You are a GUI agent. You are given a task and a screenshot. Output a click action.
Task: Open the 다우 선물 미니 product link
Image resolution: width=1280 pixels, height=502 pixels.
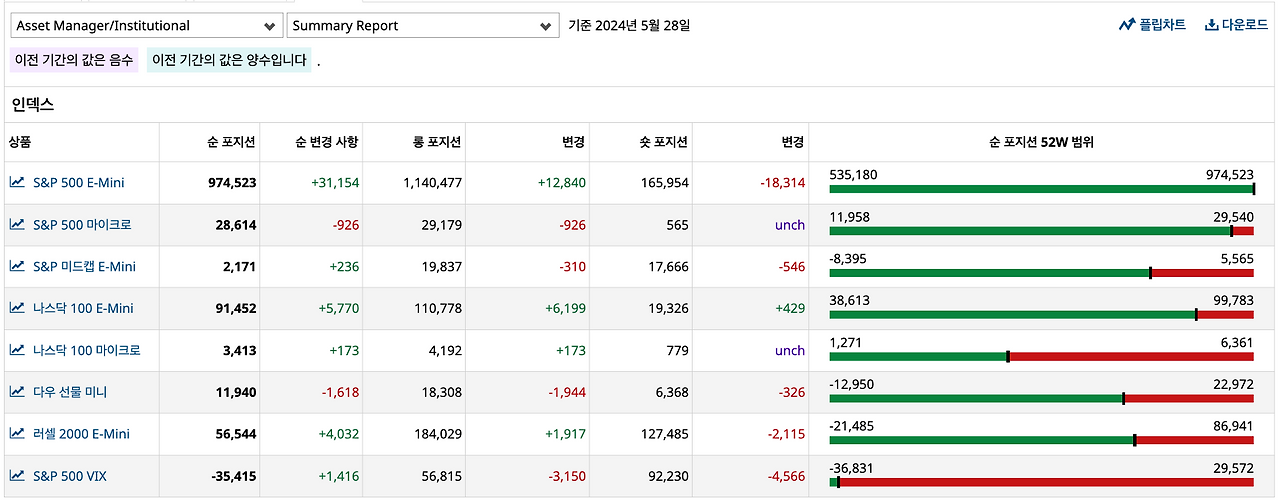coord(70,392)
